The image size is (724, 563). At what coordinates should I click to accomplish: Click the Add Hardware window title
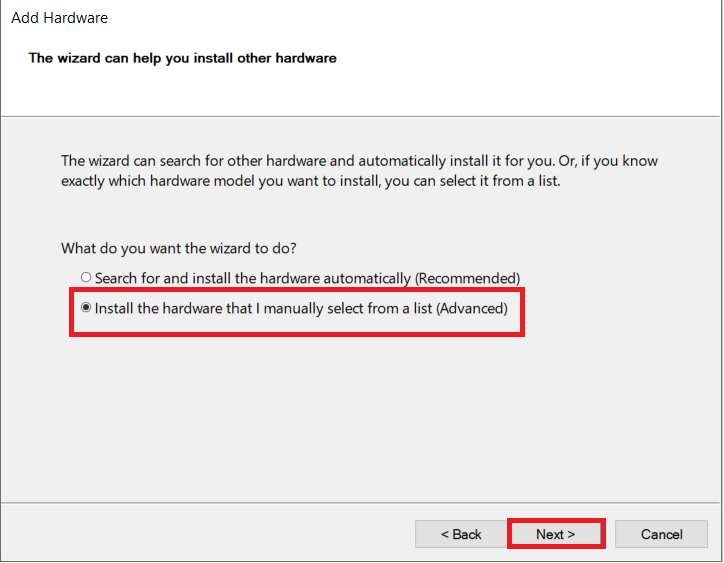click(x=59, y=18)
